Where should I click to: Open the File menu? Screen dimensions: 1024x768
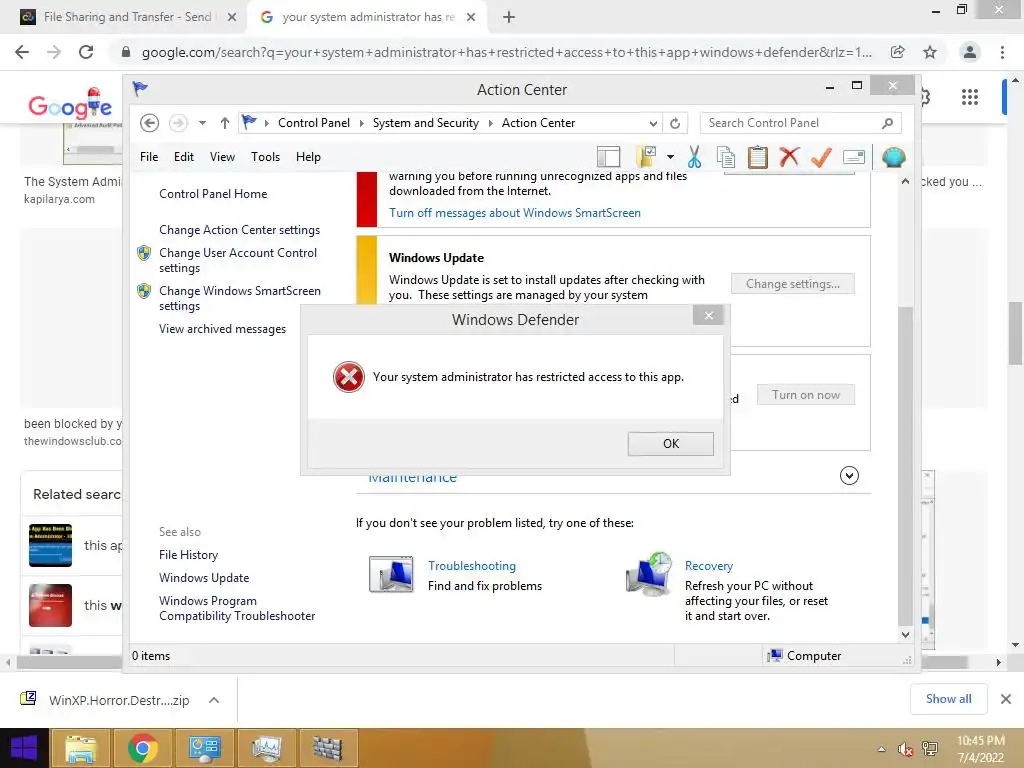[x=149, y=157]
